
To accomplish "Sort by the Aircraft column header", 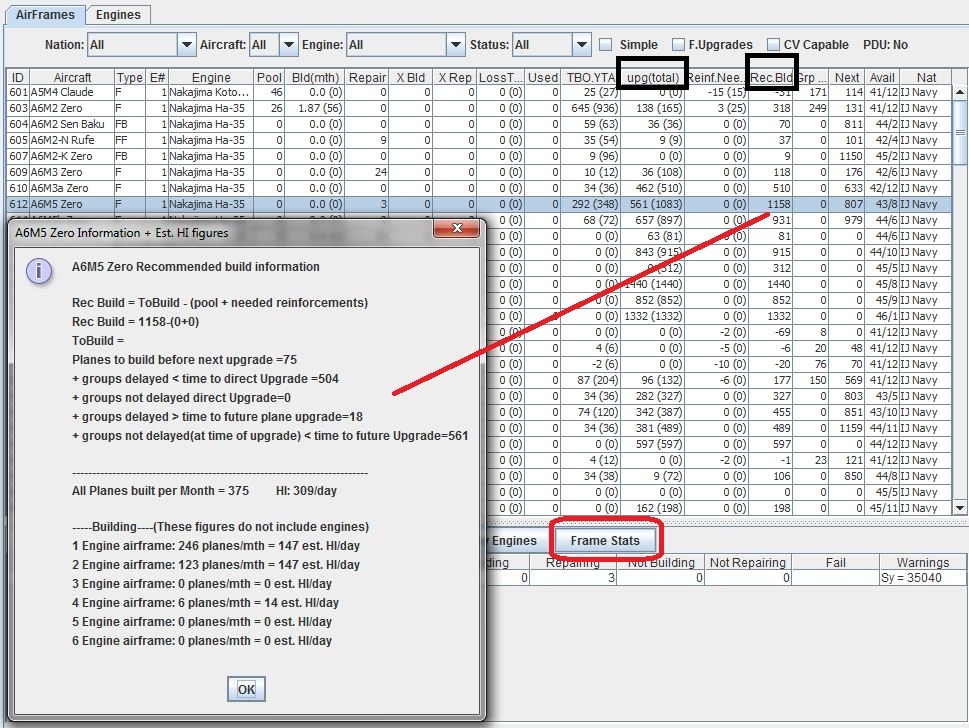I will point(72,77).
